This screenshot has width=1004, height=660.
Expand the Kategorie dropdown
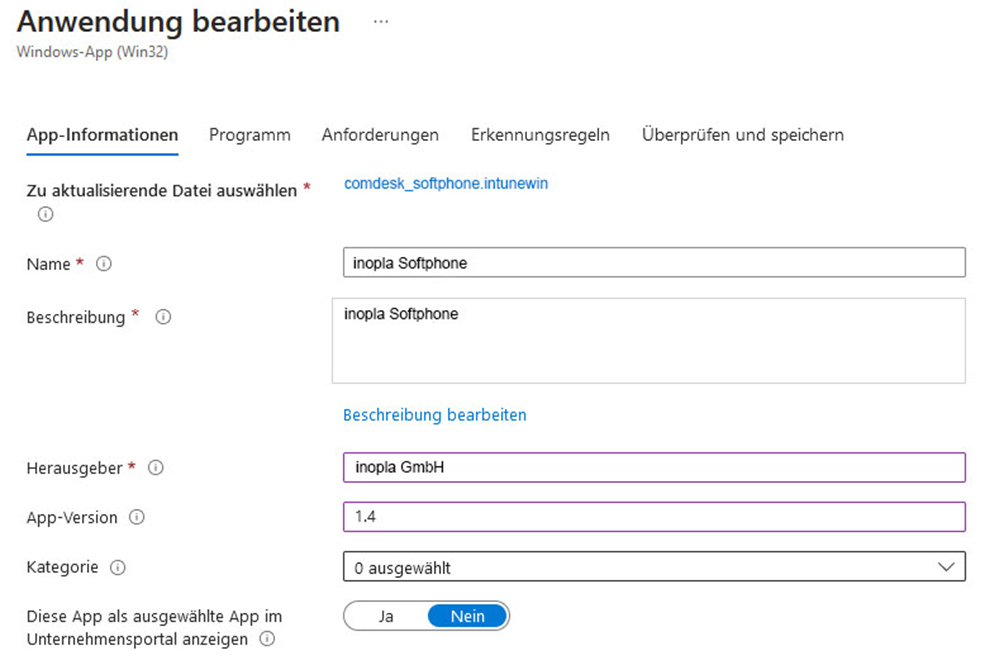tap(653, 567)
